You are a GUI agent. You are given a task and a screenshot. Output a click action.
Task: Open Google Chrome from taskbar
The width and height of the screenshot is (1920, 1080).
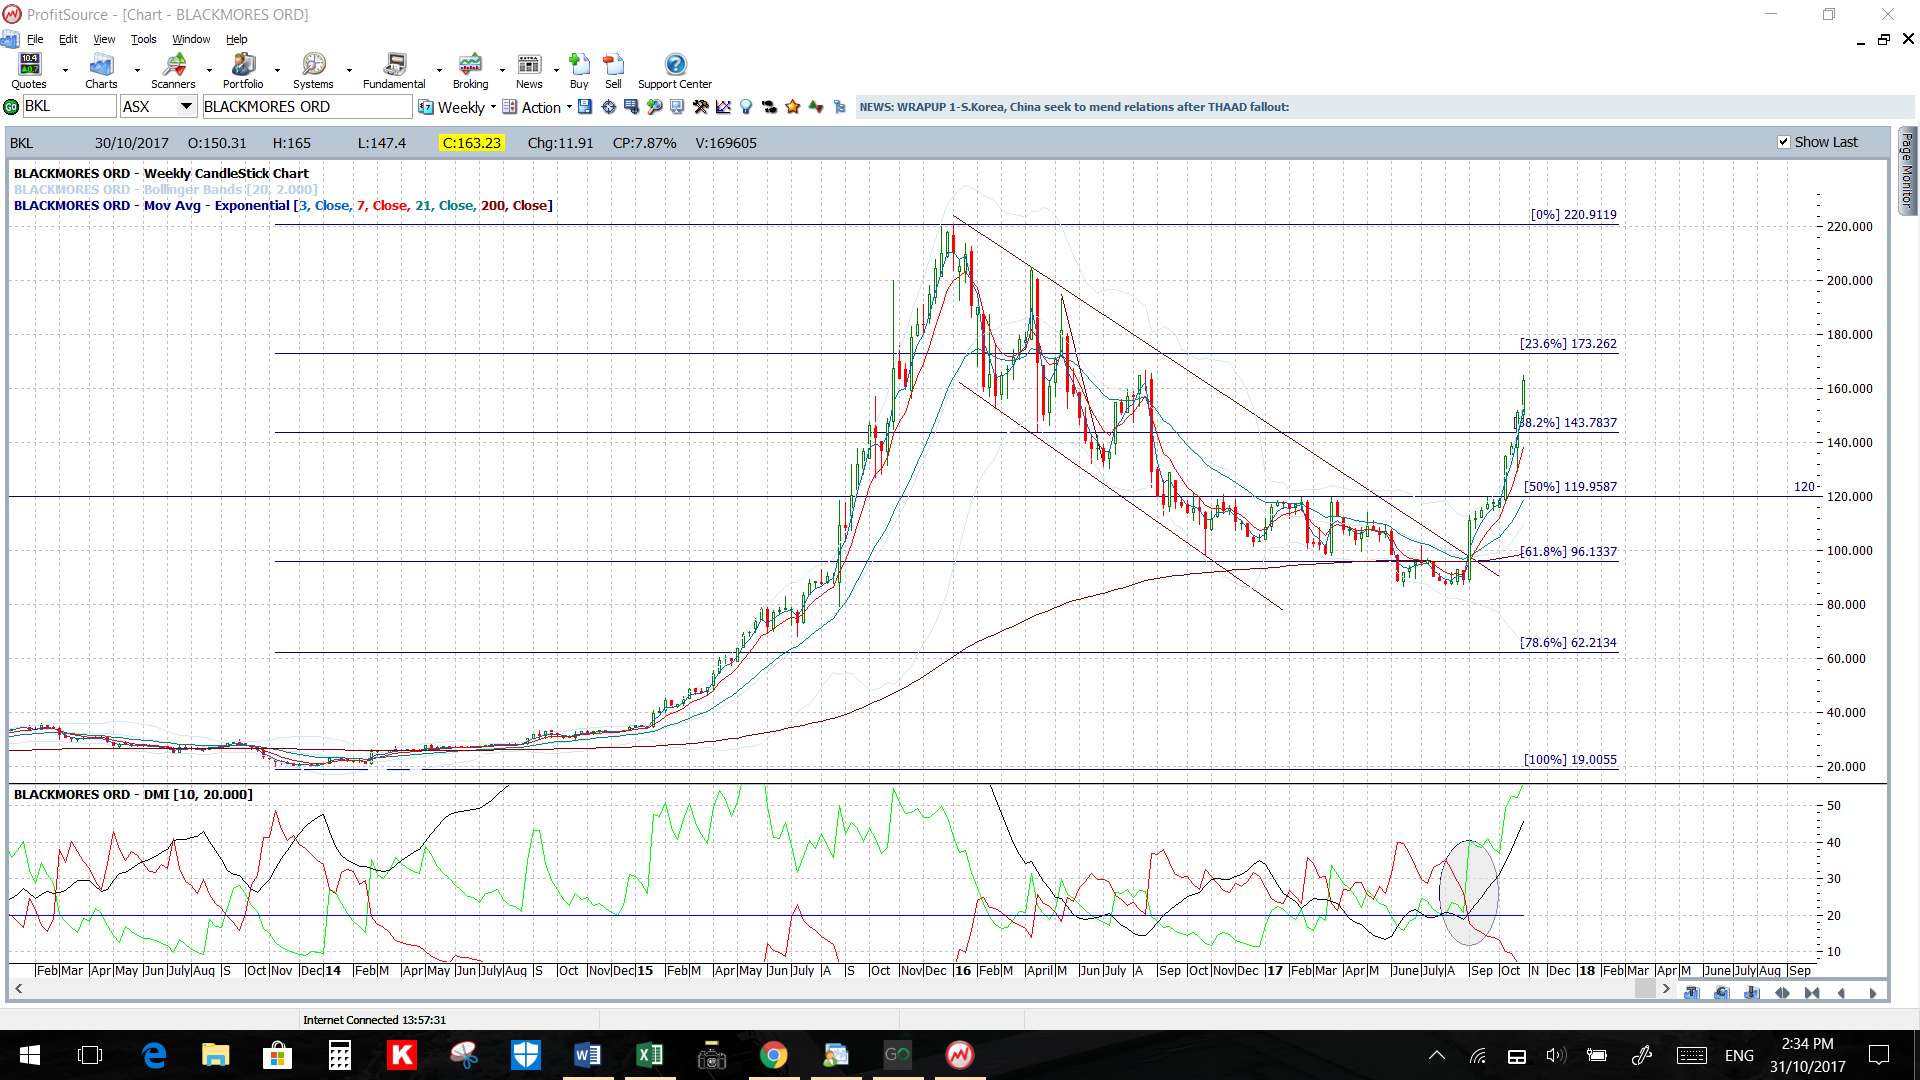pyautogui.click(x=773, y=1055)
